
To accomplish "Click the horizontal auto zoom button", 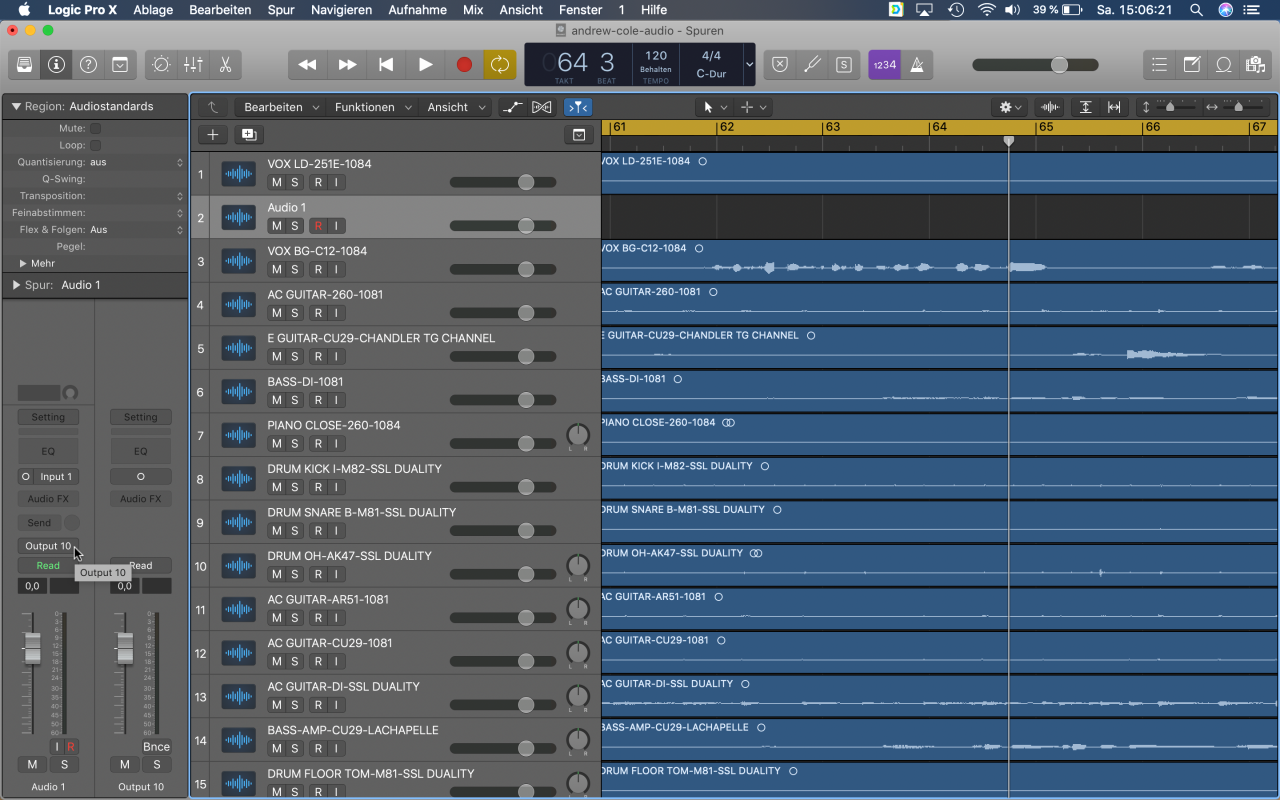I will 1114,107.
